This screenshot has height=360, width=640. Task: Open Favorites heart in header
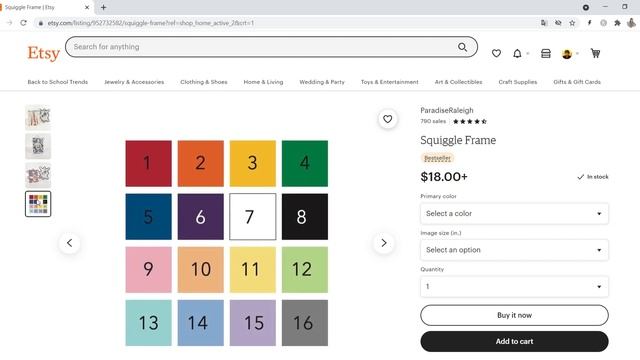pos(496,53)
